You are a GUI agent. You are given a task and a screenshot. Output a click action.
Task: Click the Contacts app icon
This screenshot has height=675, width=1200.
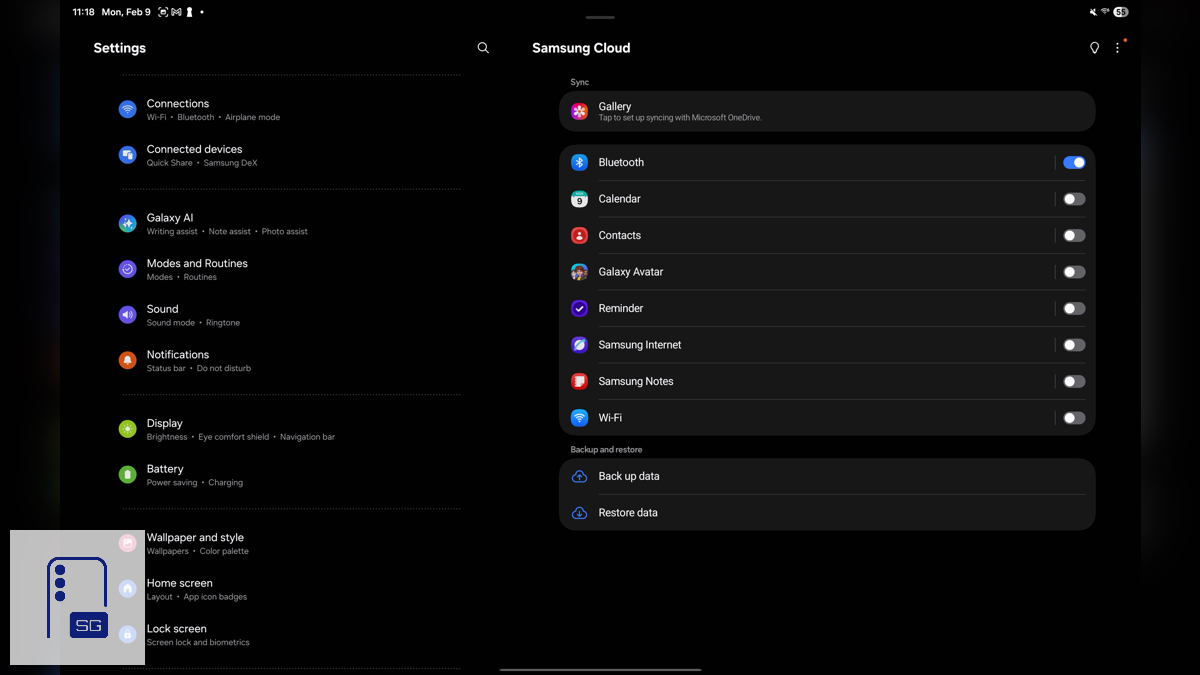579,235
